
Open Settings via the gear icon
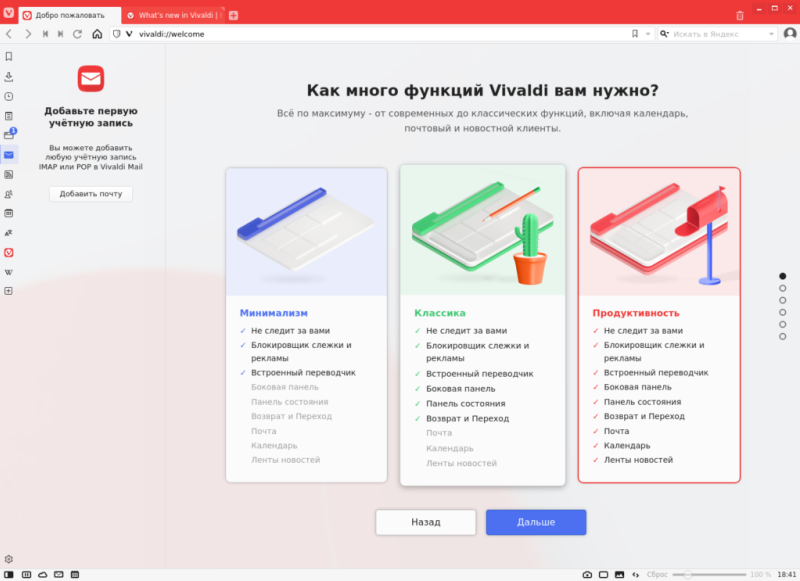coord(9,559)
